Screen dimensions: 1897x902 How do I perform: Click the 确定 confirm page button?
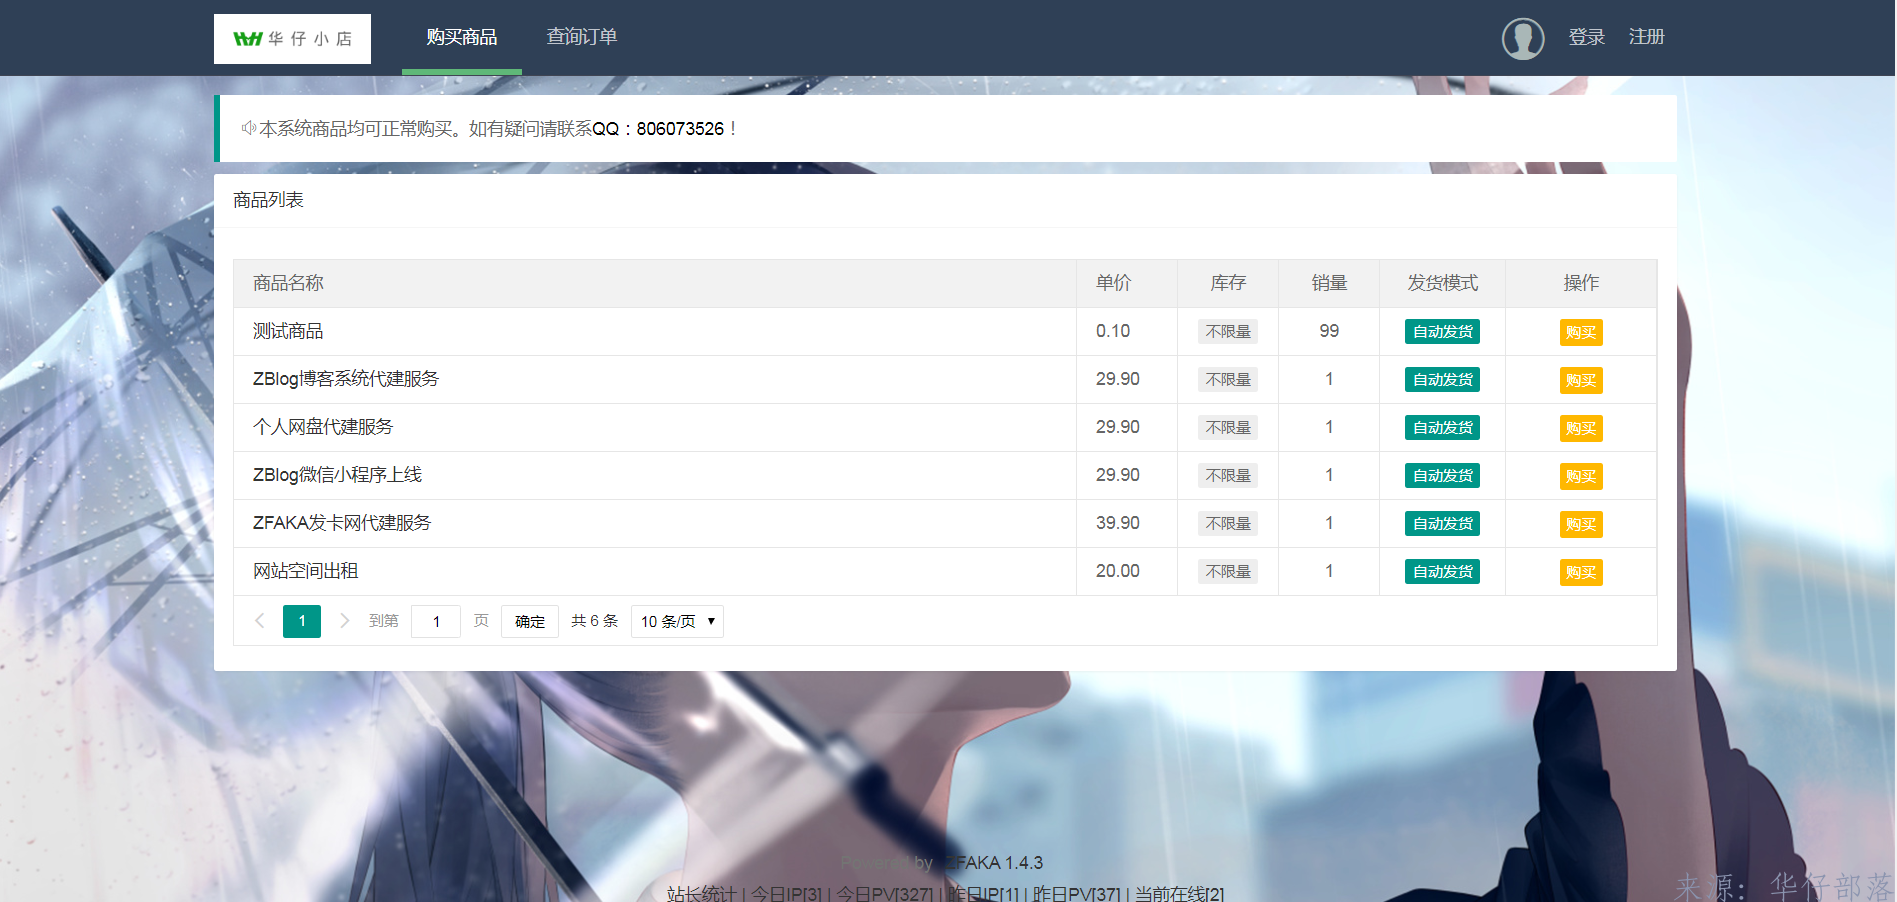[x=530, y=621]
